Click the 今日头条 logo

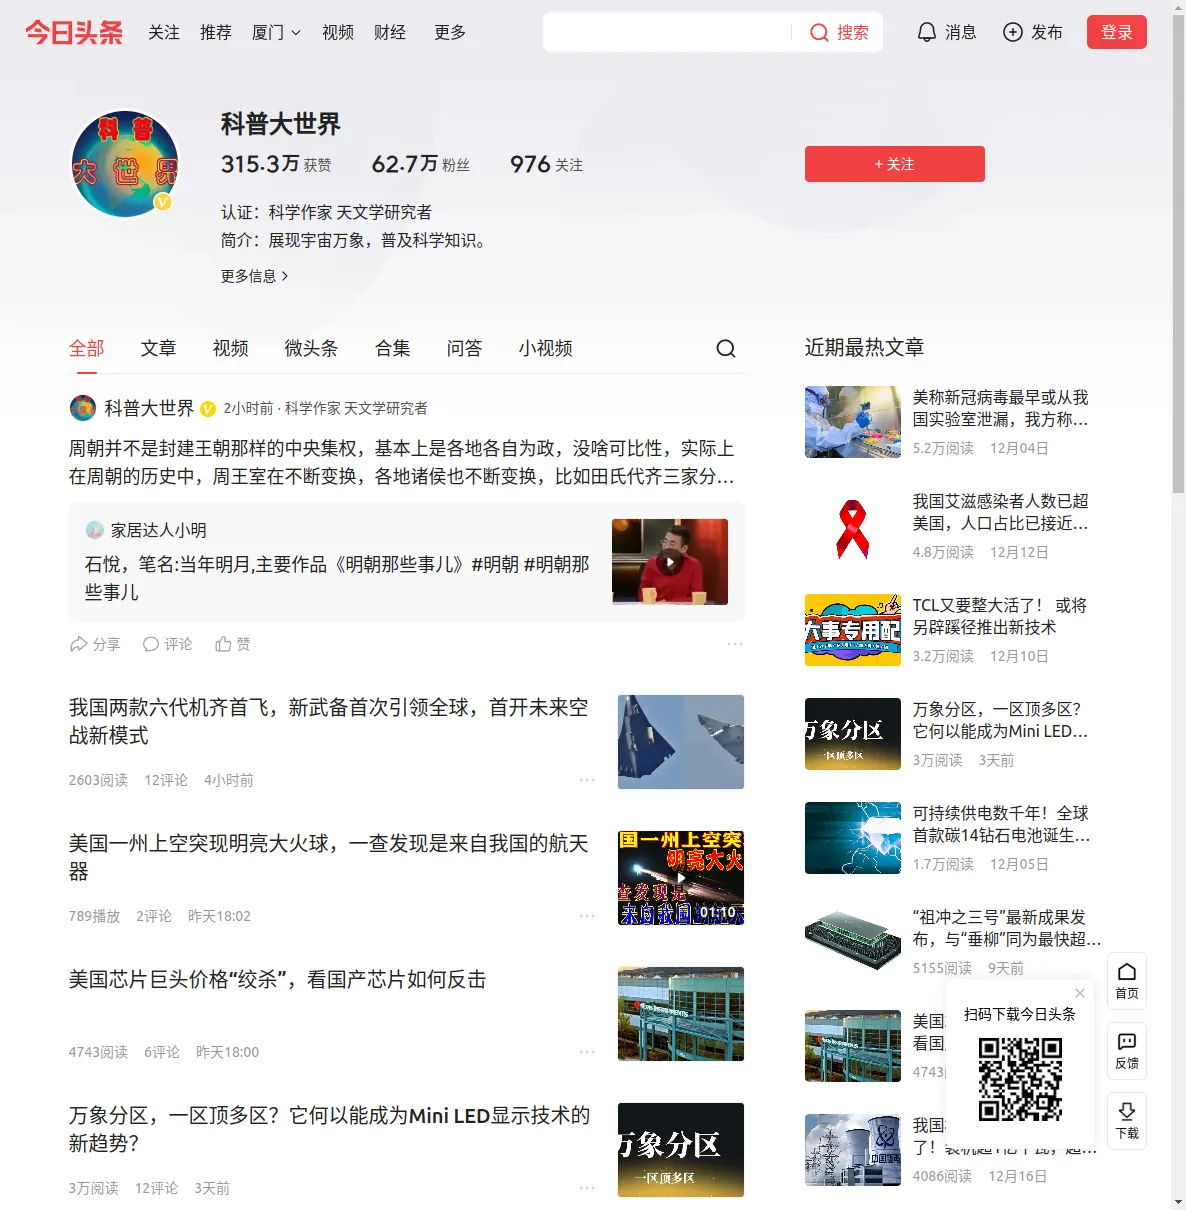pyautogui.click(x=74, y=32)
